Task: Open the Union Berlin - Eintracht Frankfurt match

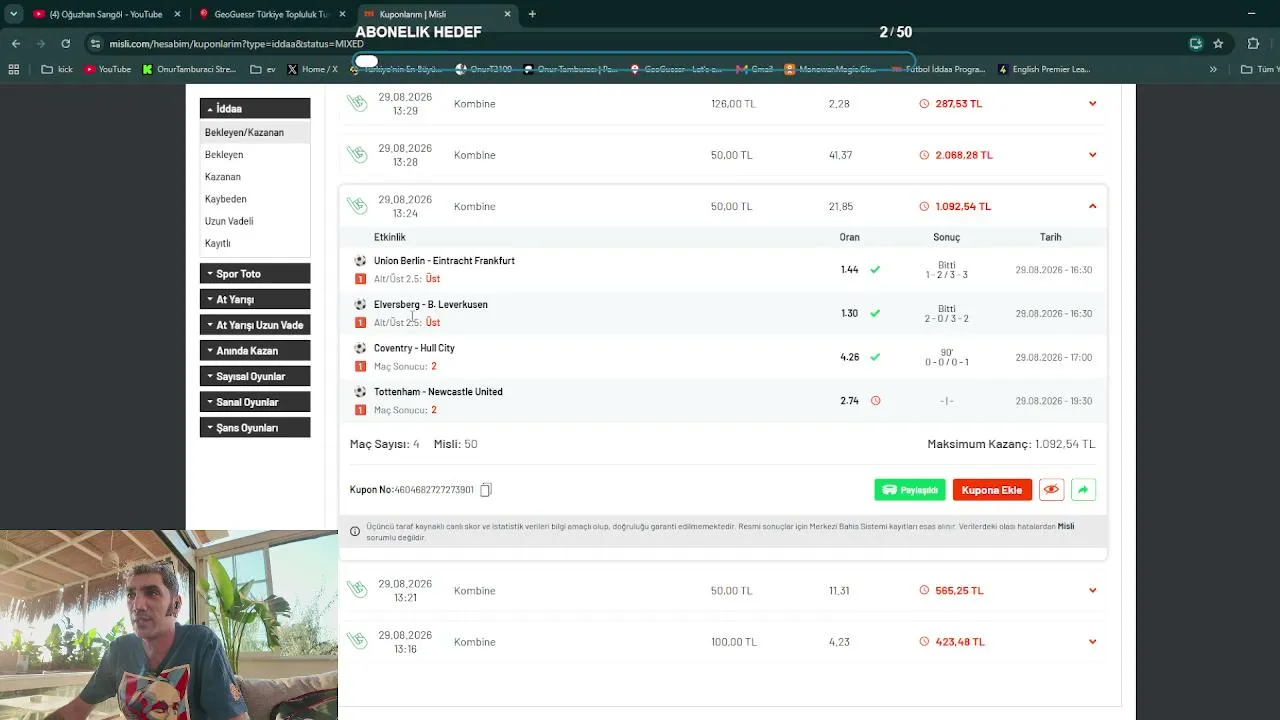Action: click(444, 261)
